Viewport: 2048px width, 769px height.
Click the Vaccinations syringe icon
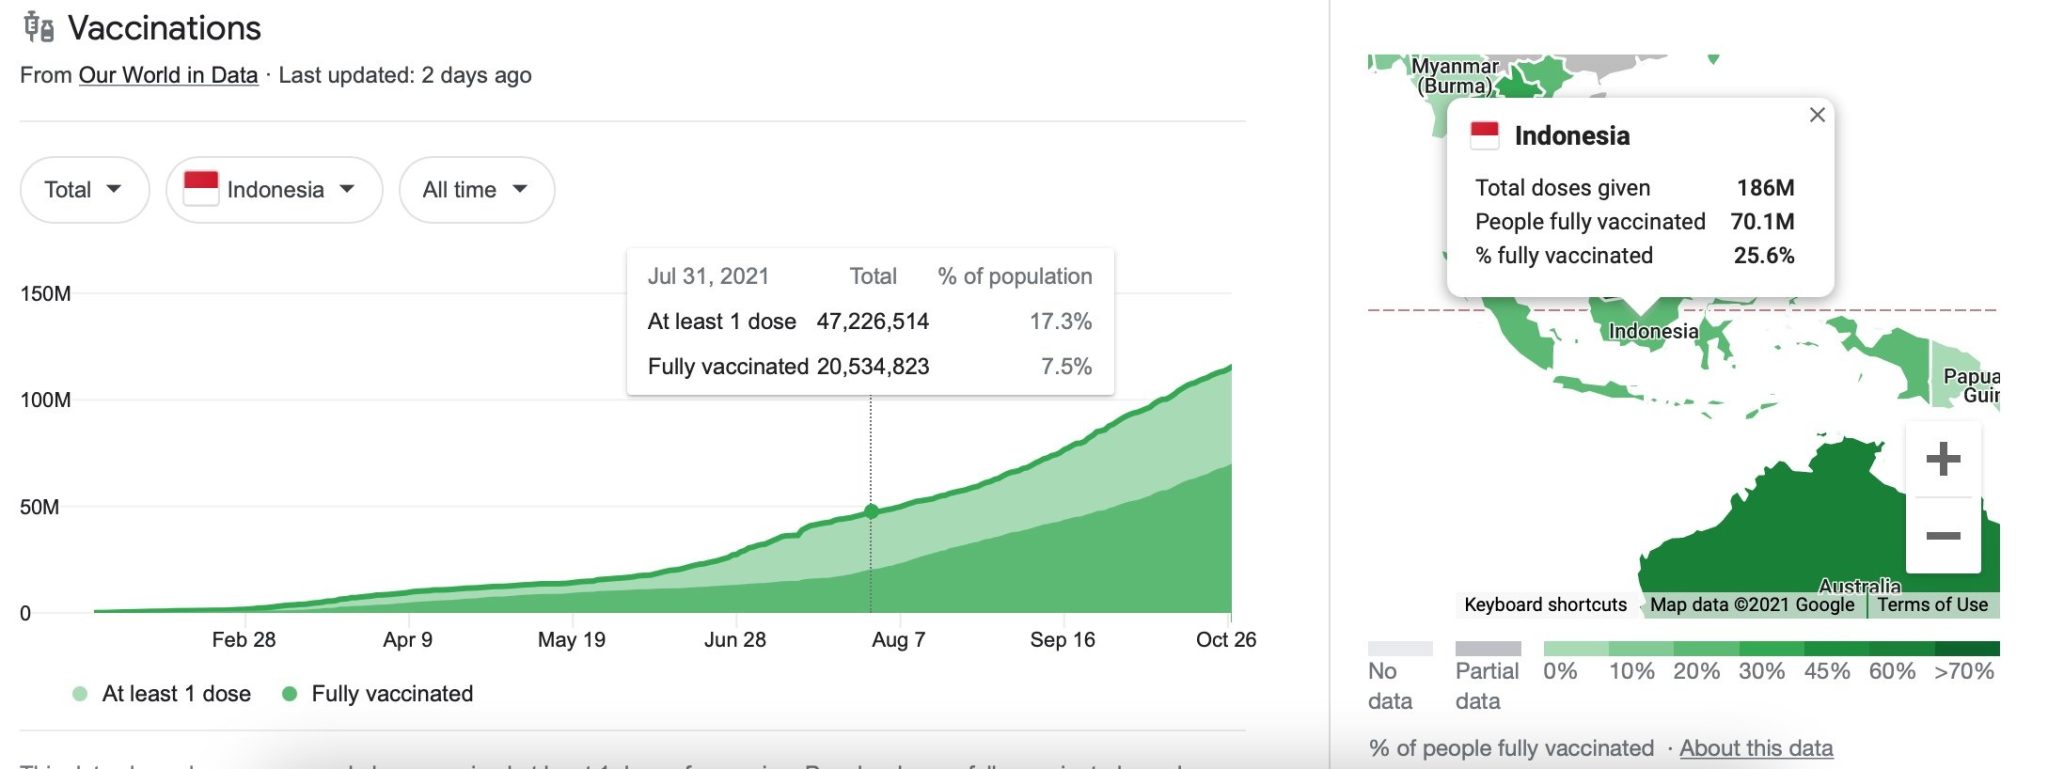(39, 27)
